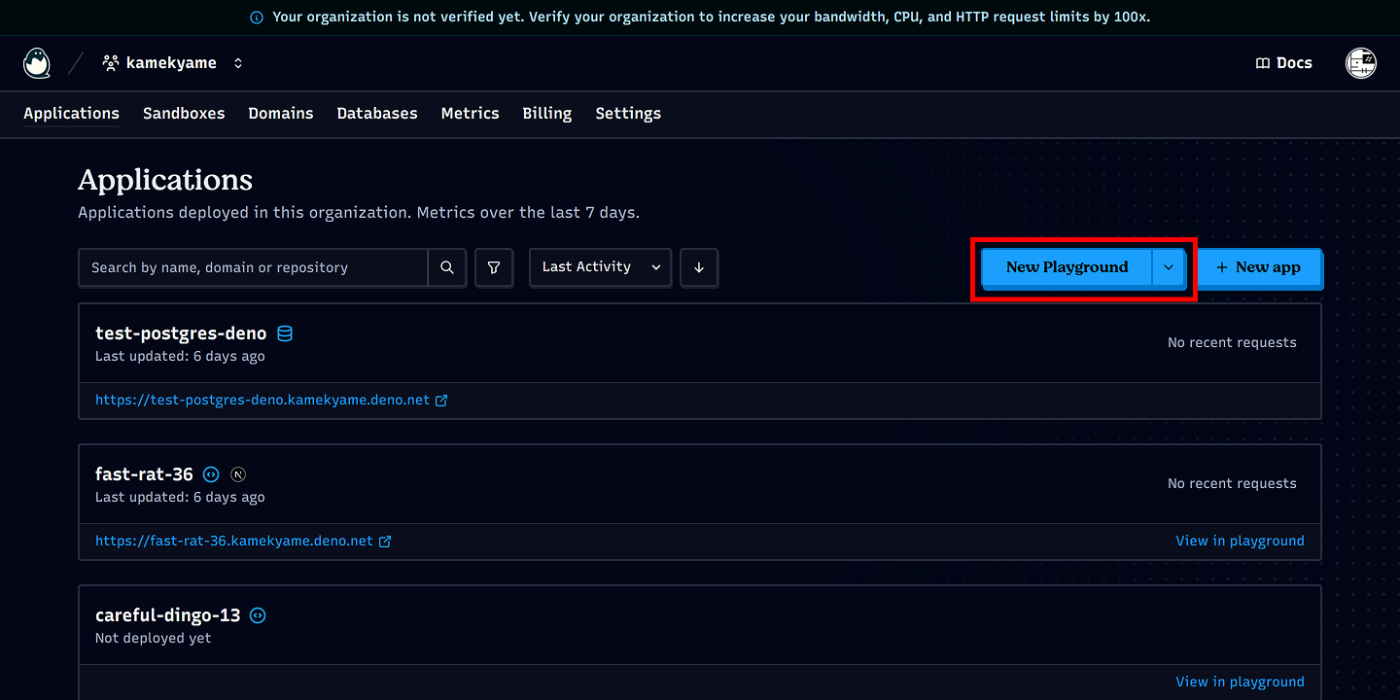Screen dimensions: 1400x700
Task: Switch to the Databases tab
Action: [x=377, y=113]
